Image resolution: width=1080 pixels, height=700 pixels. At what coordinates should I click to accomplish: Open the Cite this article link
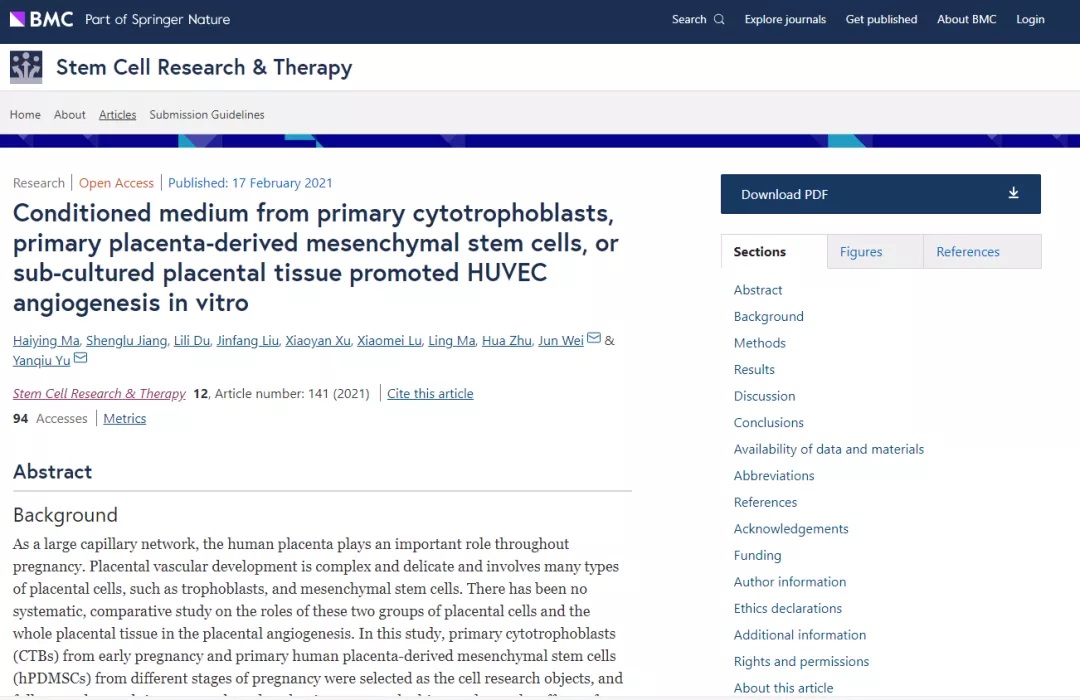pos(430,394)
